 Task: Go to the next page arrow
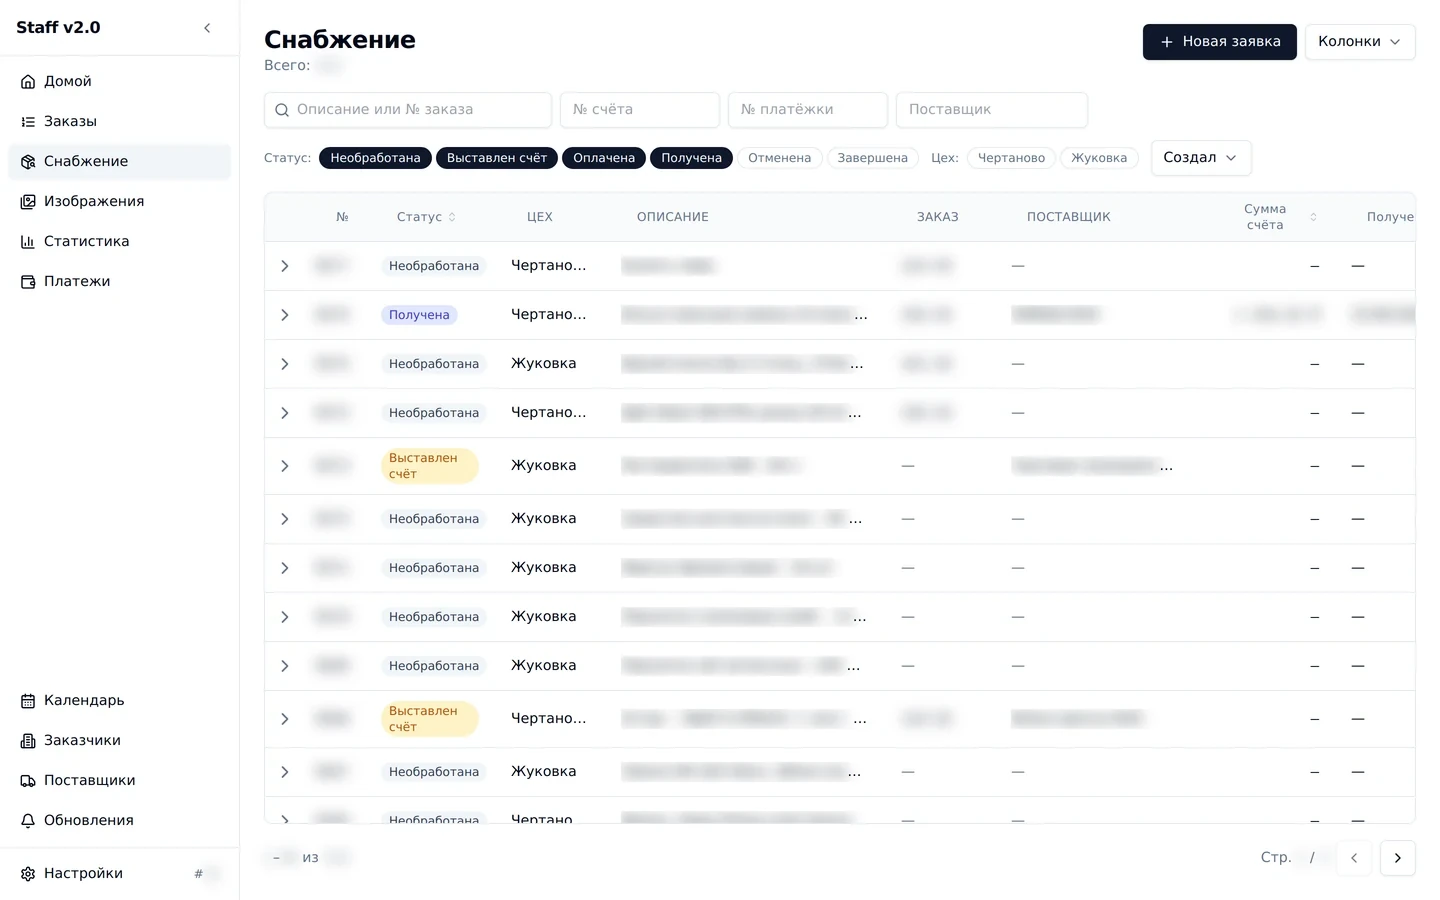(x=1398, y=858)
